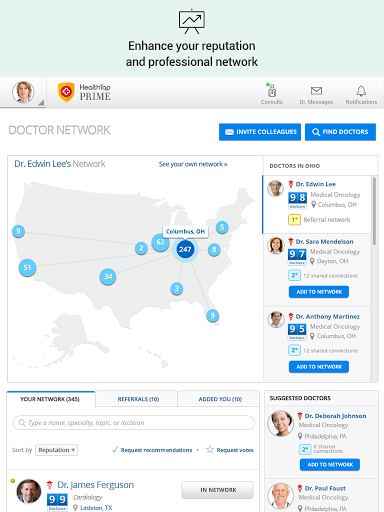Click the network search input field
Screen dimensions: 384x512
click(x=133, y=423)
